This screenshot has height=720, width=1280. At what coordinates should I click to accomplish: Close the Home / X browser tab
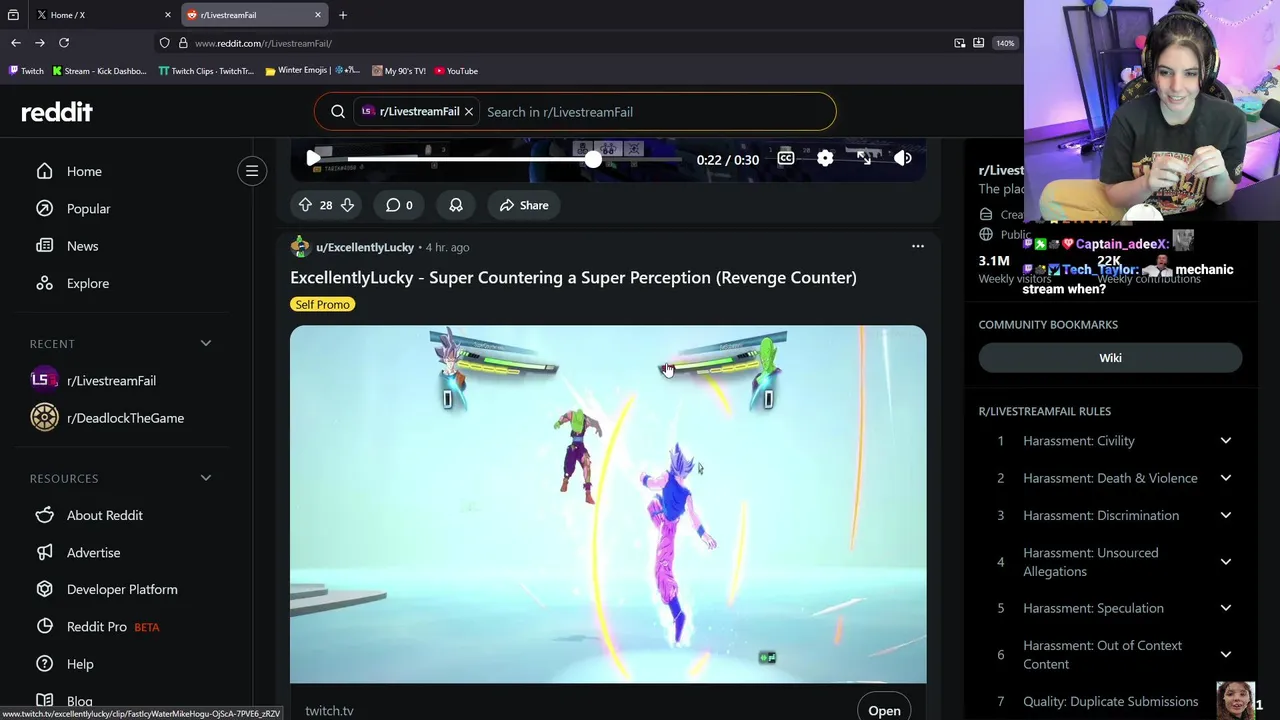[x=167, y=15]
